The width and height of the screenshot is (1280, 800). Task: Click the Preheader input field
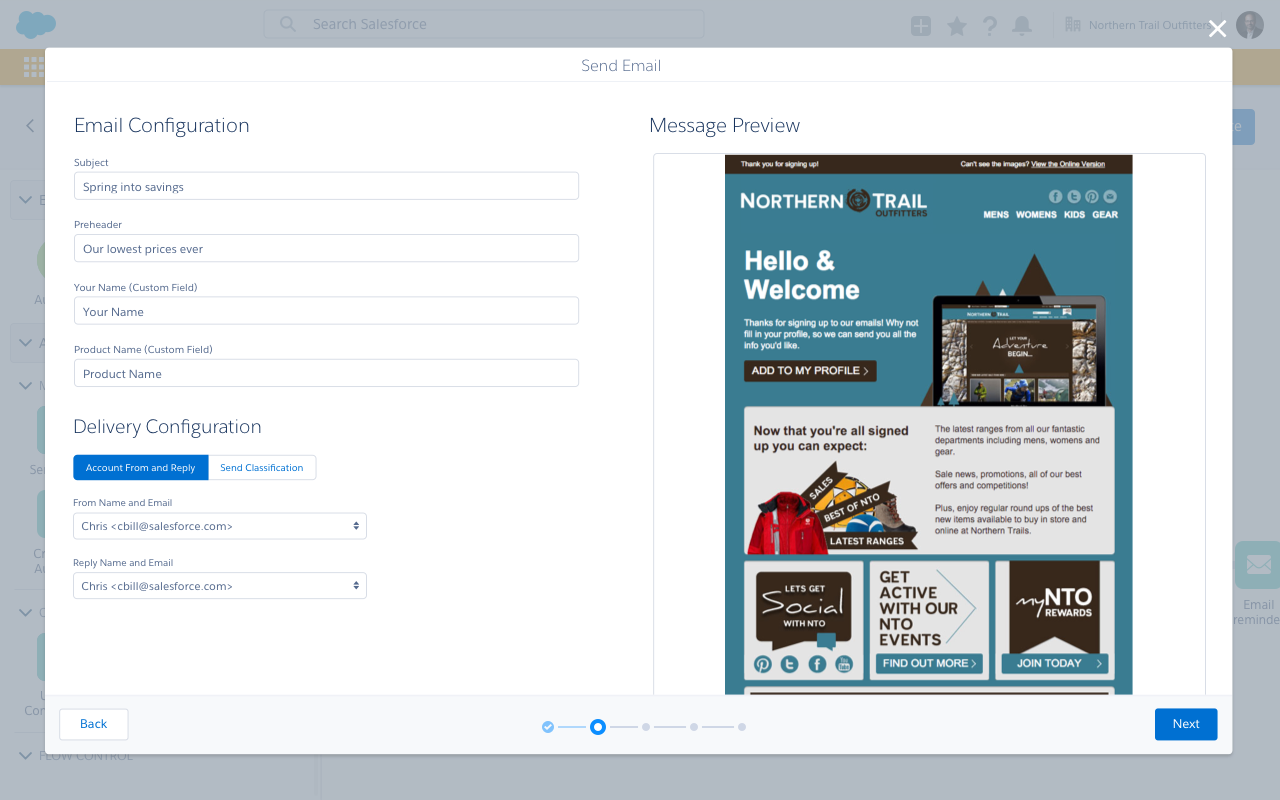[326, 248]
